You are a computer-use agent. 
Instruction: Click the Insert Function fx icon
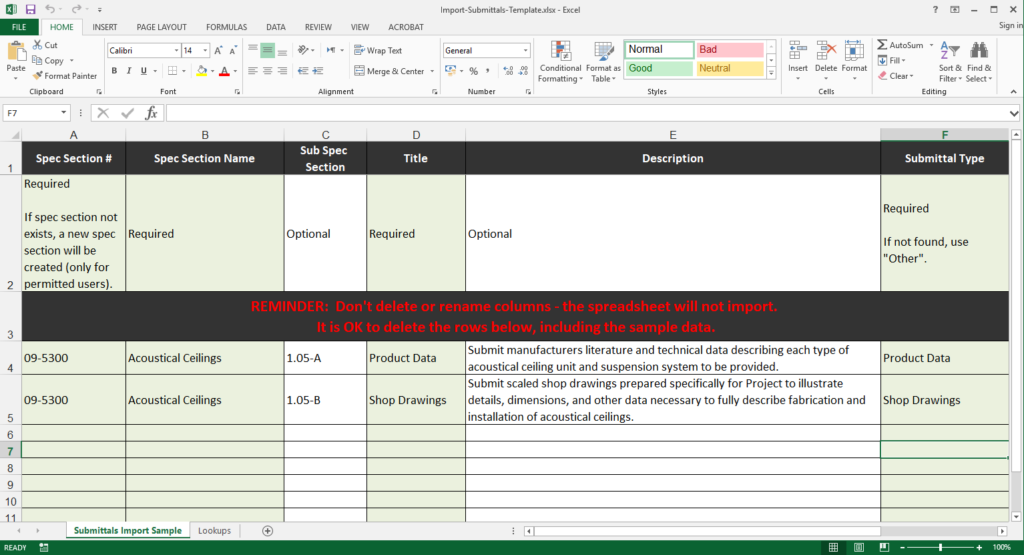(x=151, y=113)
